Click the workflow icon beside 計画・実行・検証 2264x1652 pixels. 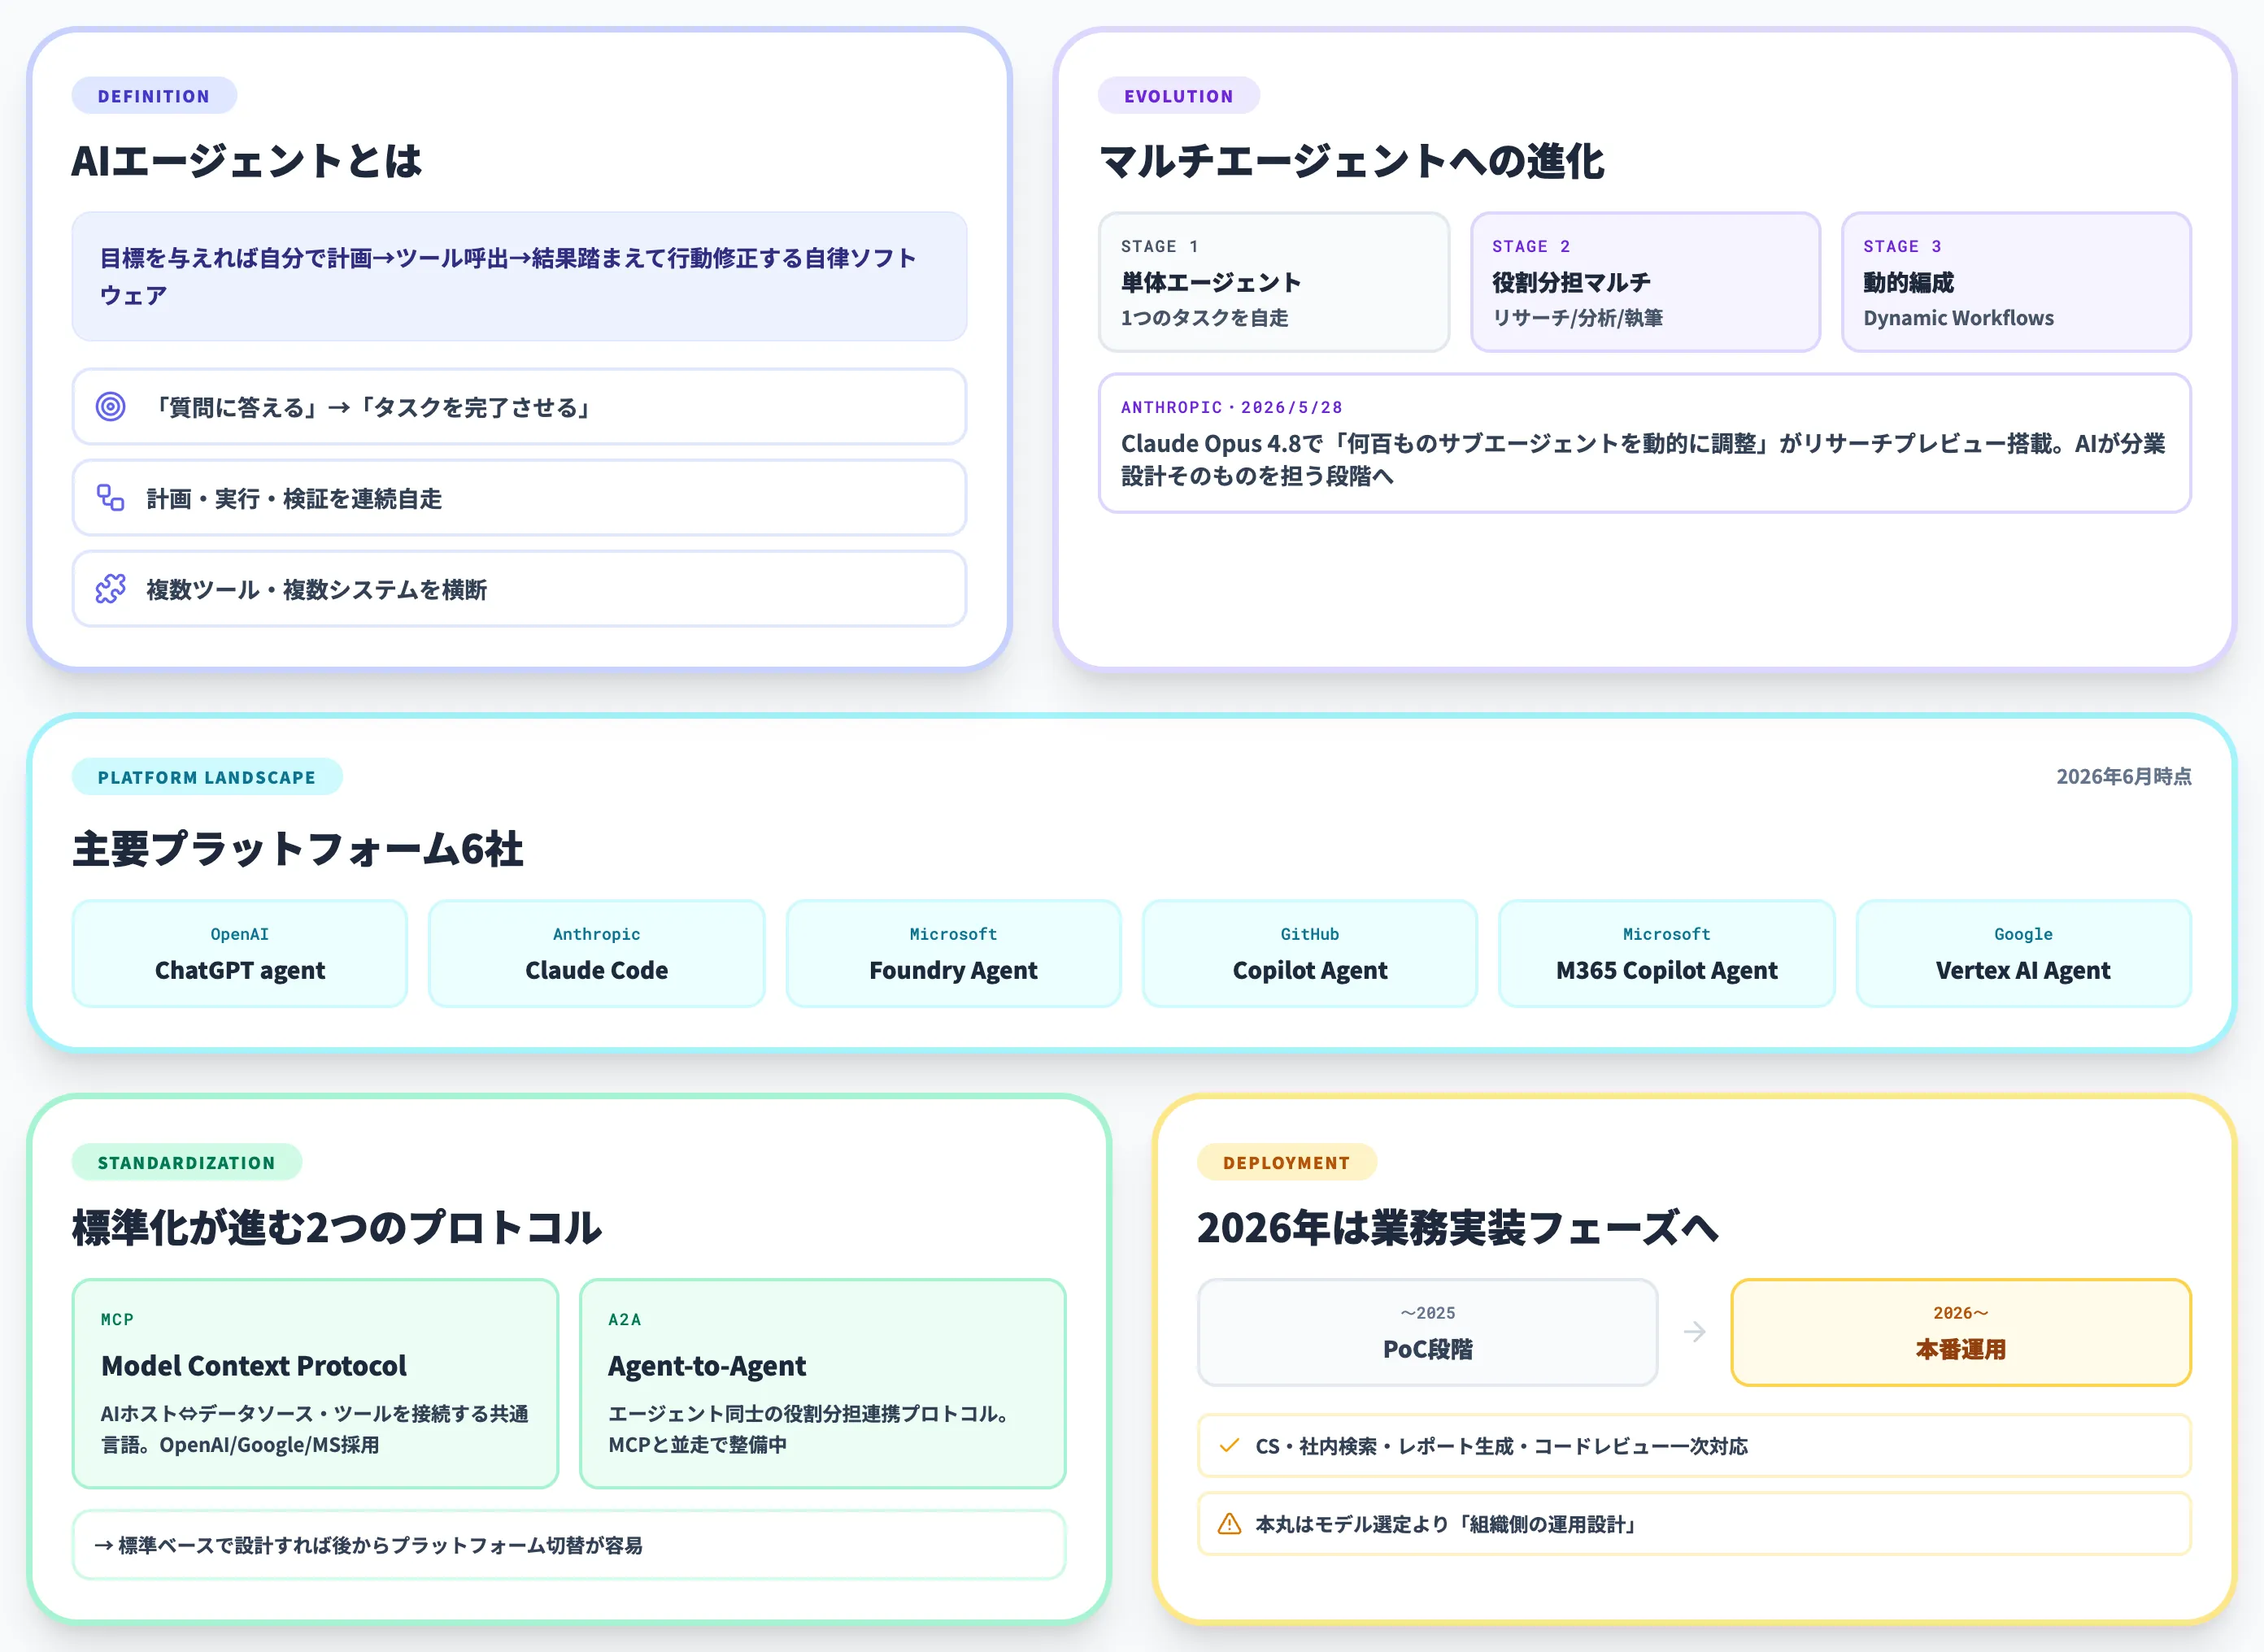pos(110,498)
